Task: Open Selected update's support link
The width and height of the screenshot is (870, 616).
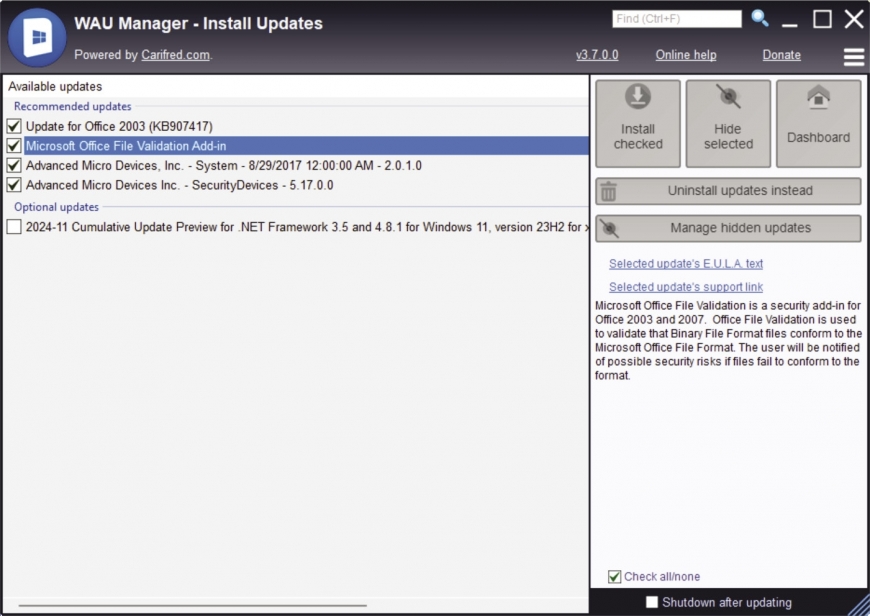Action: click(686, 287)
